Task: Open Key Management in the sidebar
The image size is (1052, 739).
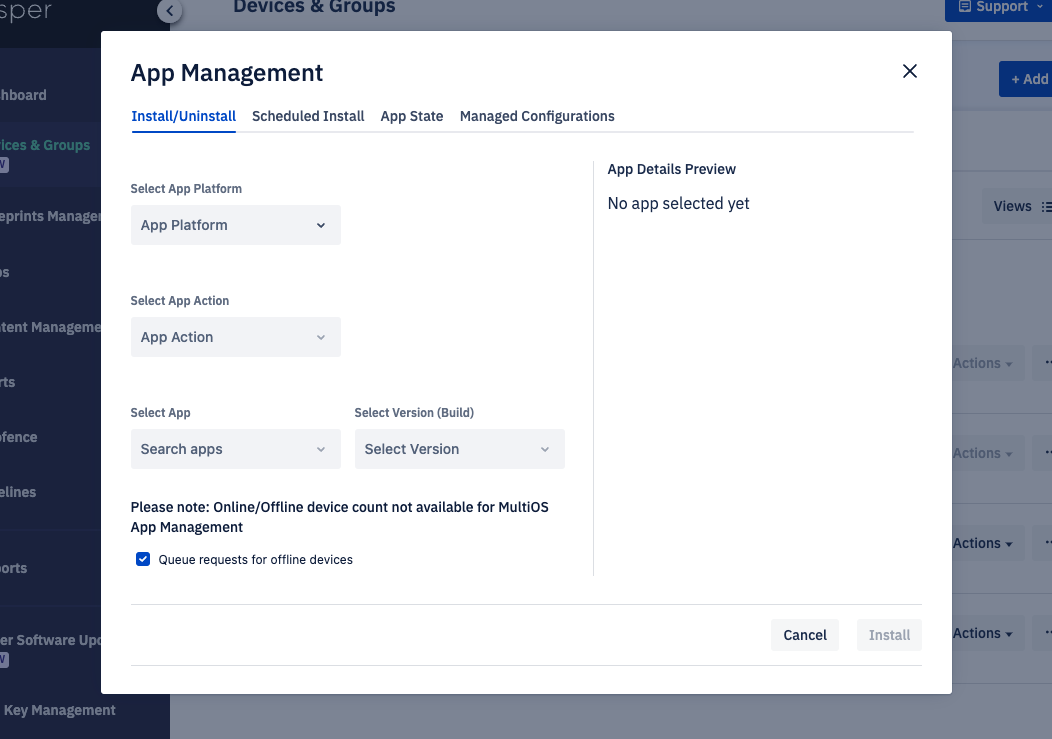Action: [60, 710]
